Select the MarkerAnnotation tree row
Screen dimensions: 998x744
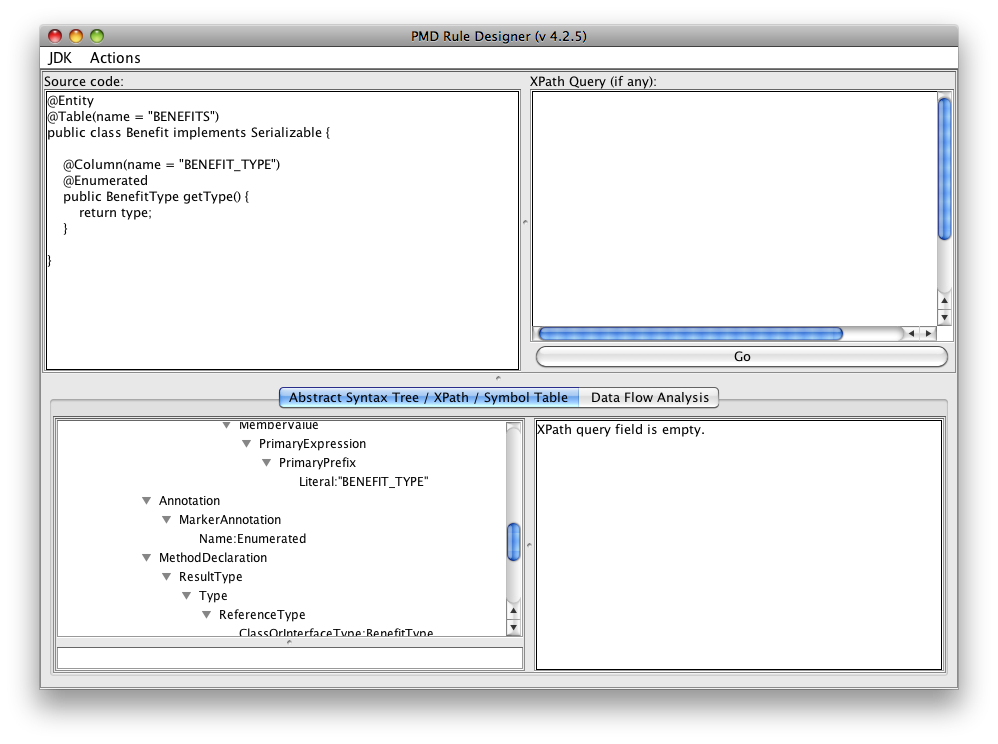click(x=229, y=520)
